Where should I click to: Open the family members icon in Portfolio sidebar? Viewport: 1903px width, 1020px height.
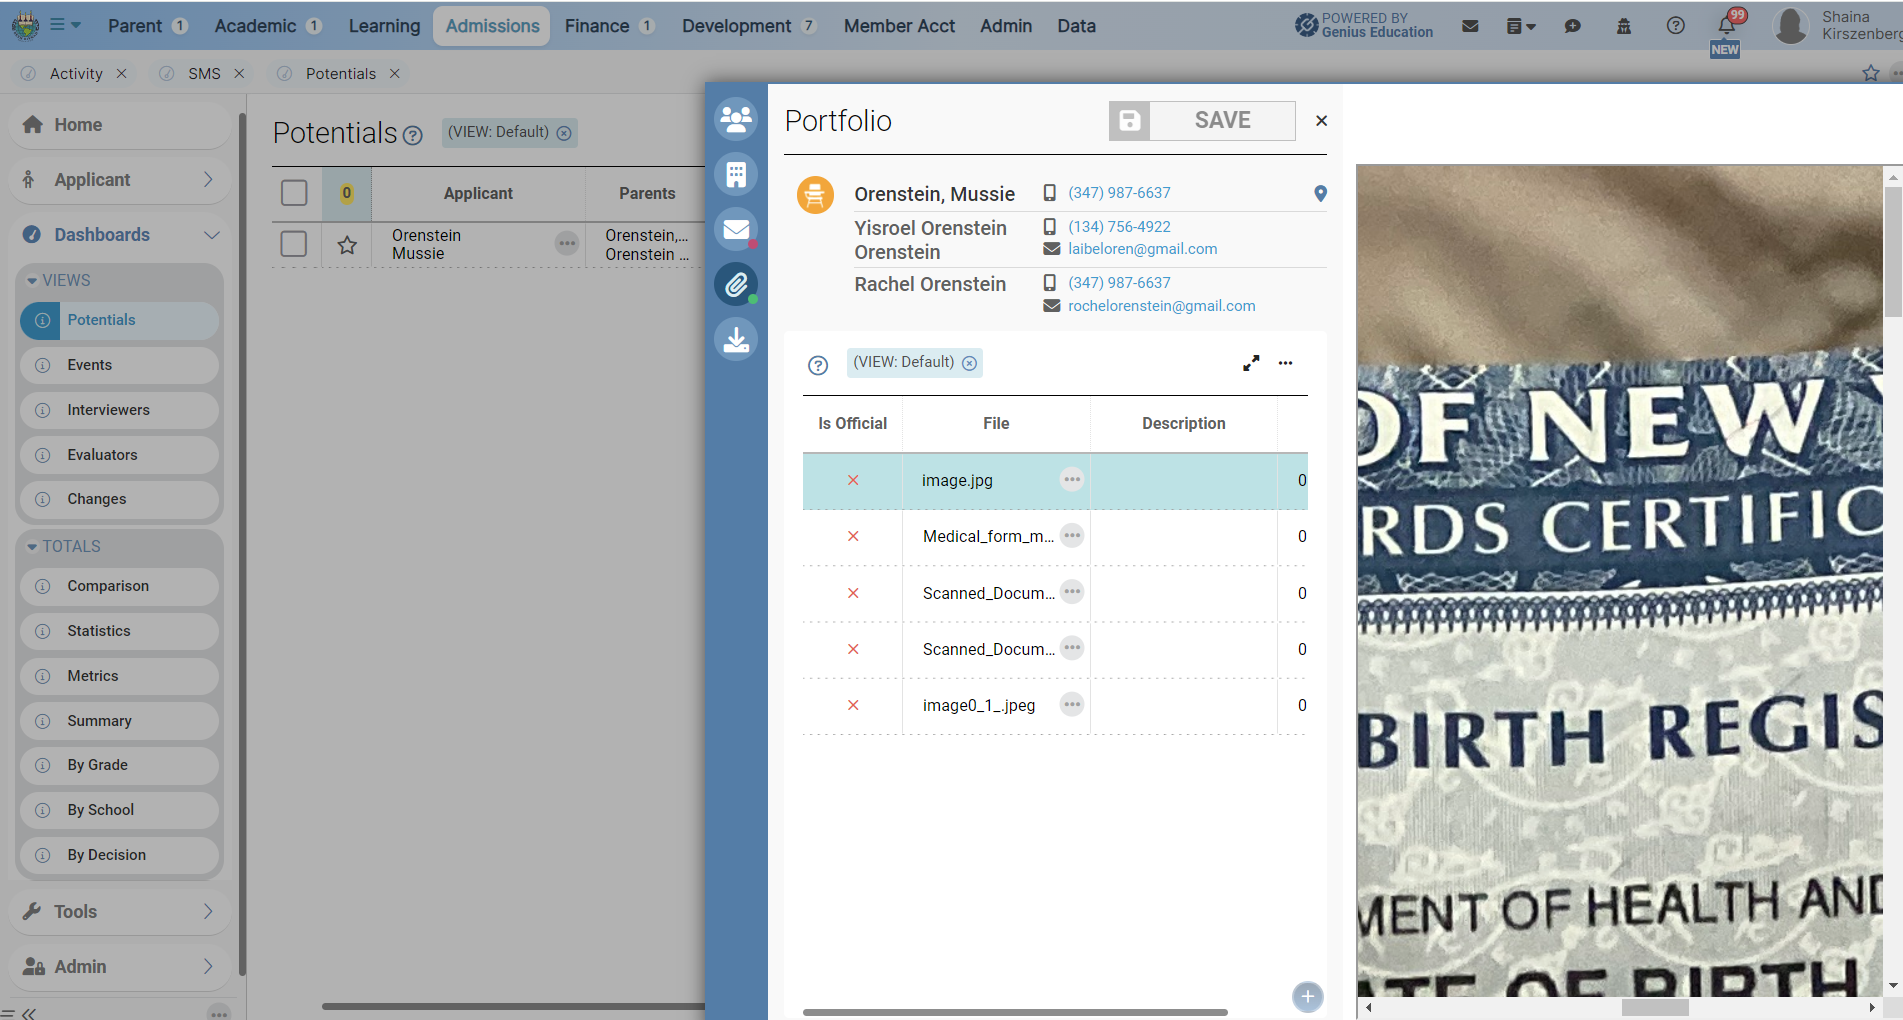[x=736, y=119]
